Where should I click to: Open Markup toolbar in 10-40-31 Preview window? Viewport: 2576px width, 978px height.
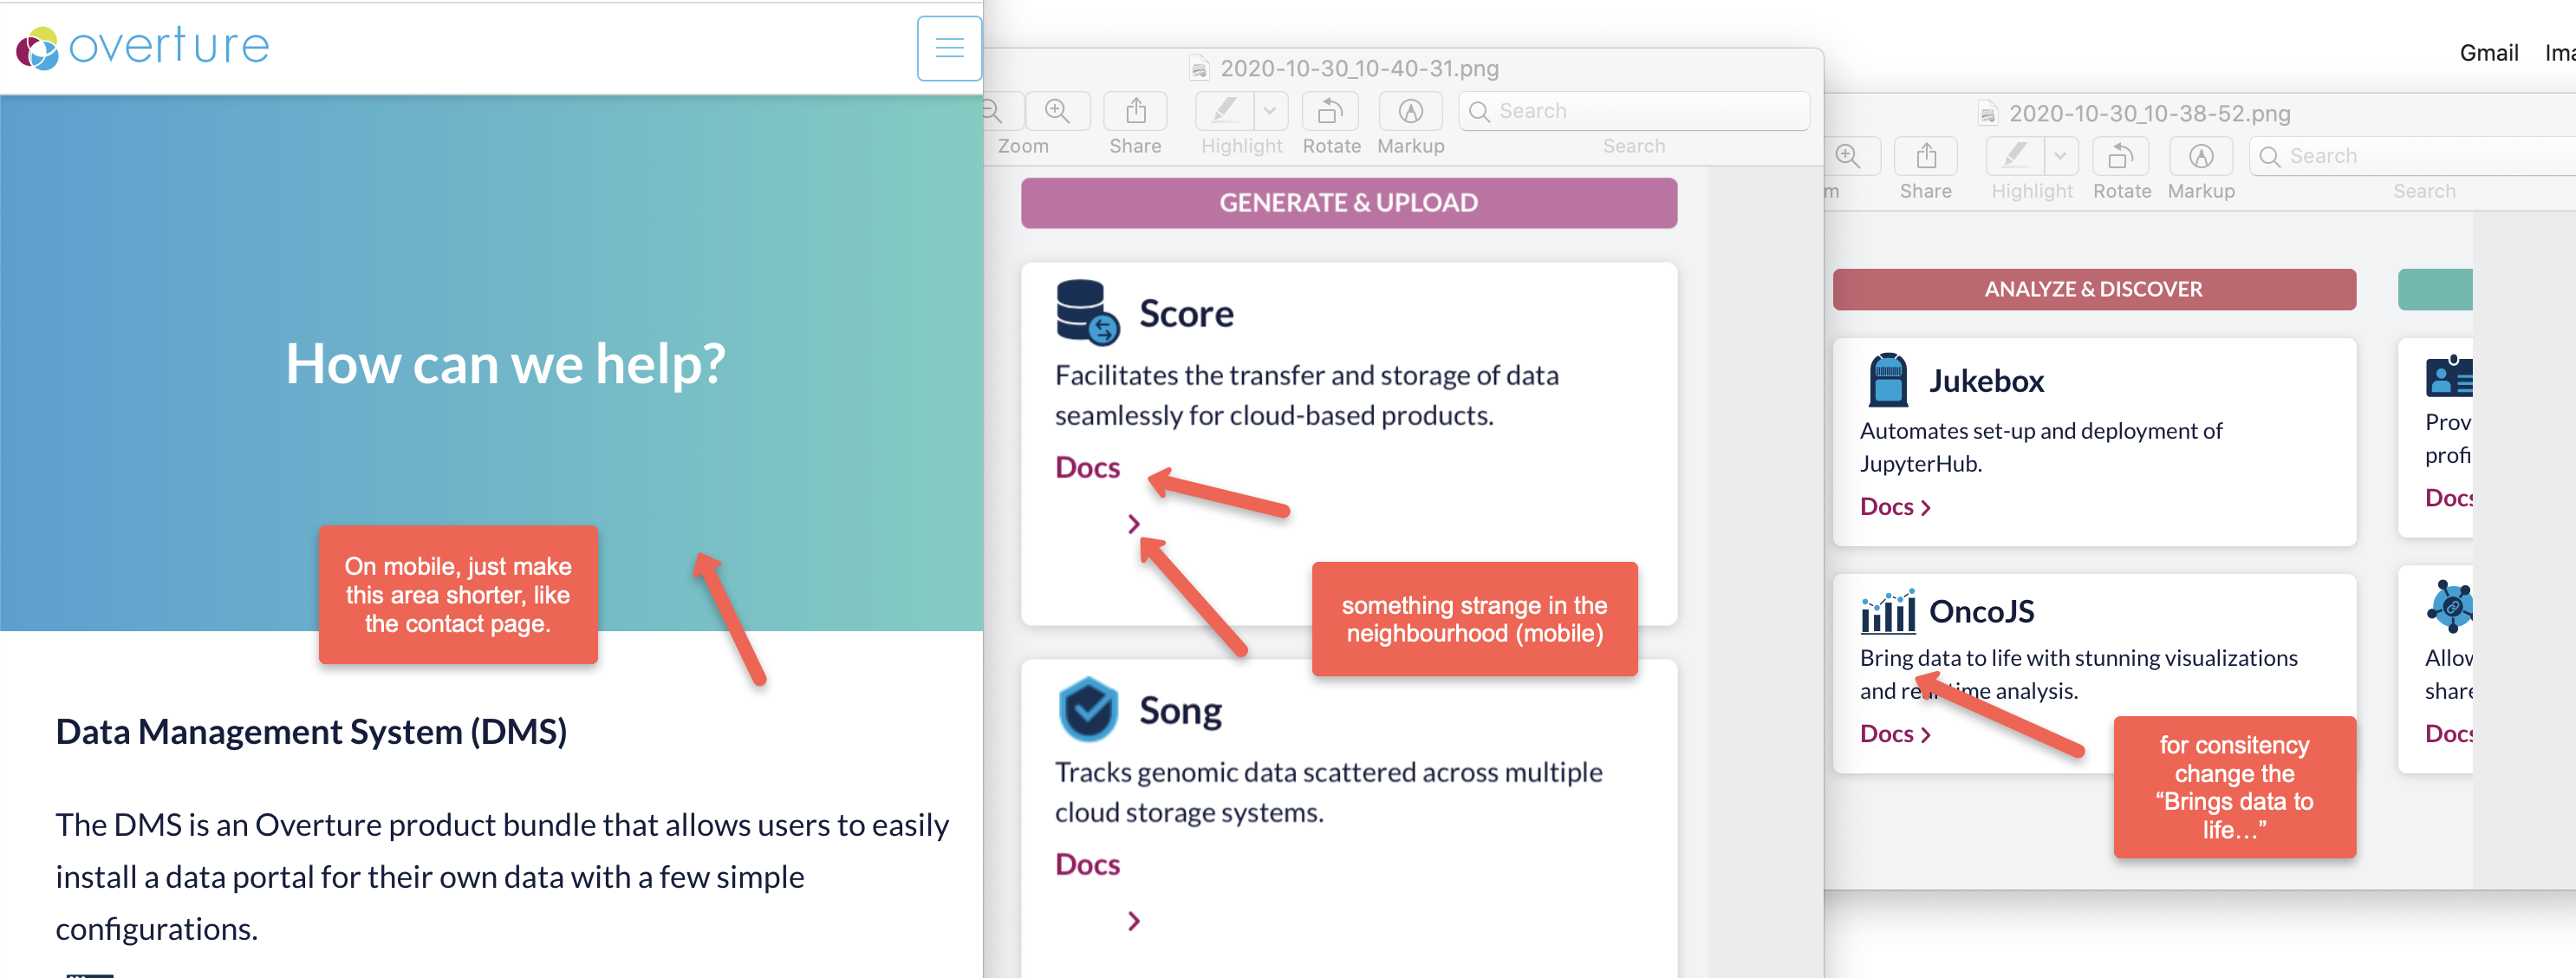tap(1410, 111)
